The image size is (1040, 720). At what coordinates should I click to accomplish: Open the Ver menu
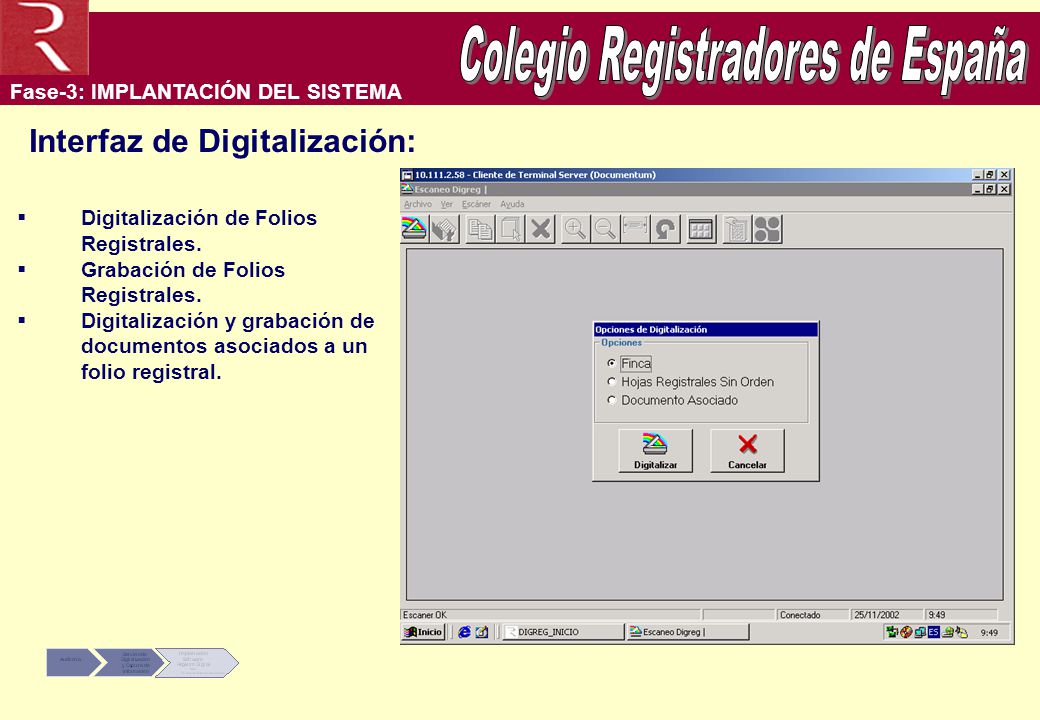pos(447,204)
